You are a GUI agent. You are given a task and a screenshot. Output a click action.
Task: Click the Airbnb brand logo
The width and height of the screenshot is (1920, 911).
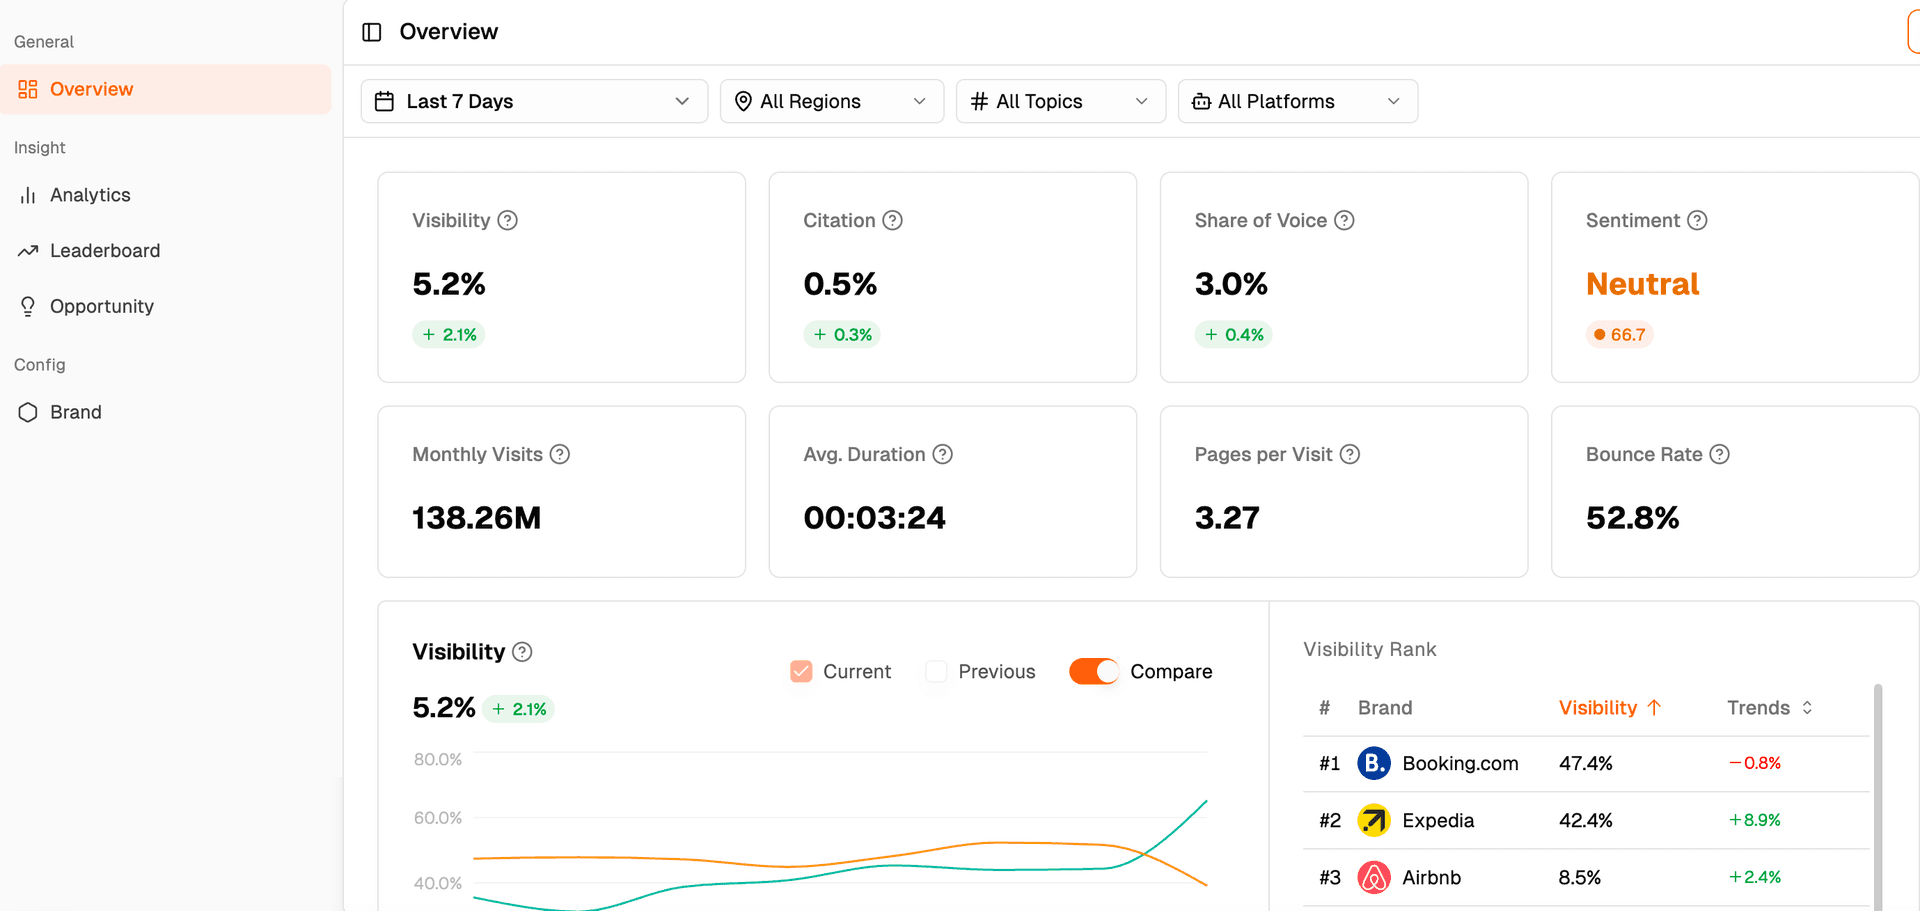click(x=1374, y=877)
